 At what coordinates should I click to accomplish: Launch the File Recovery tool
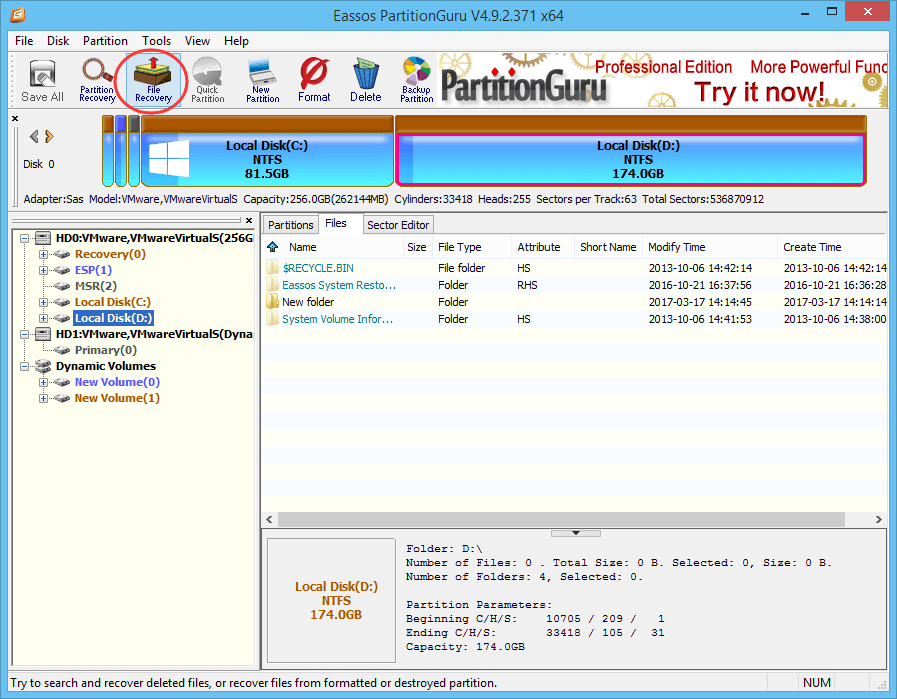pos(153,80)
